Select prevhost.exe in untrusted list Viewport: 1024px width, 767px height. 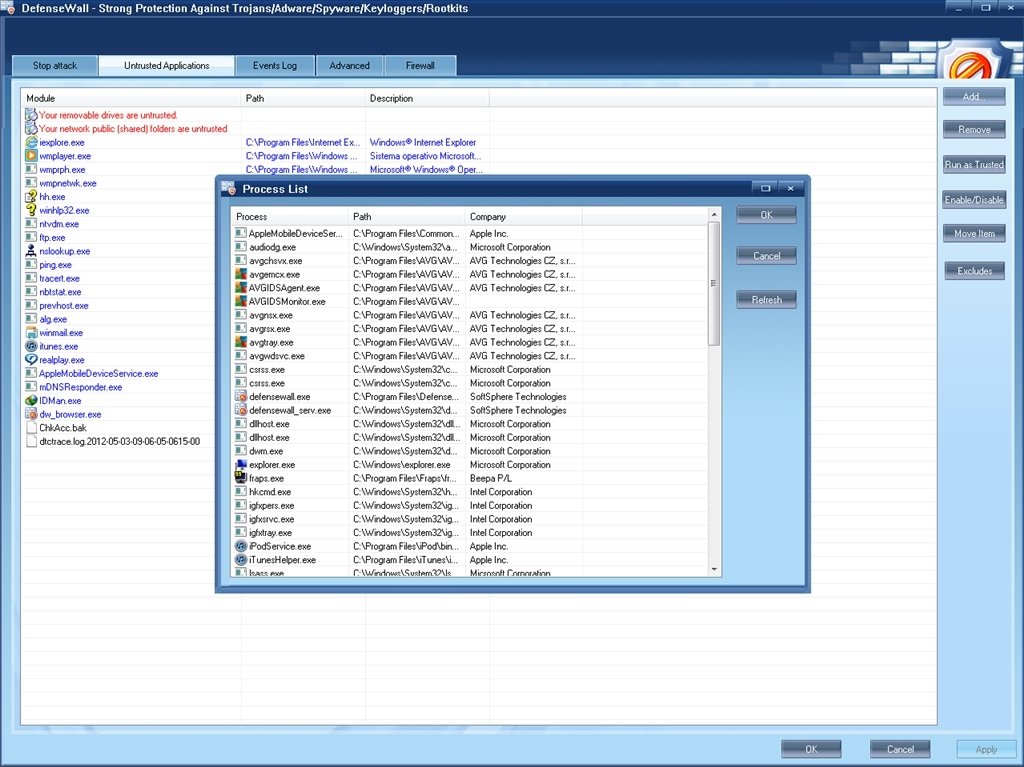tap(63, 306)
